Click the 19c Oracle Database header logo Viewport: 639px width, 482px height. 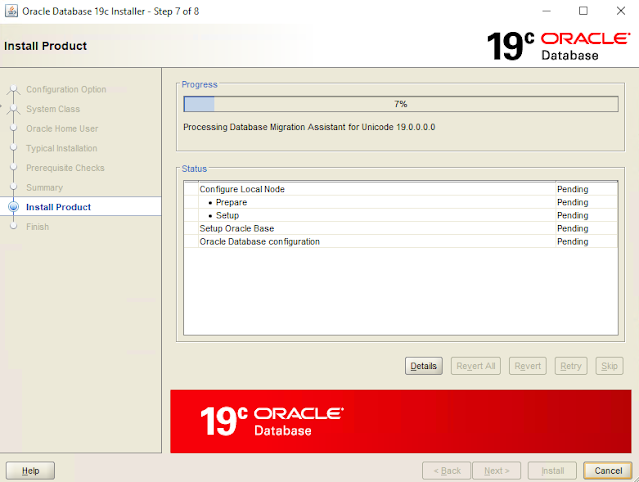pyautogui.click(x=558, y=46)
